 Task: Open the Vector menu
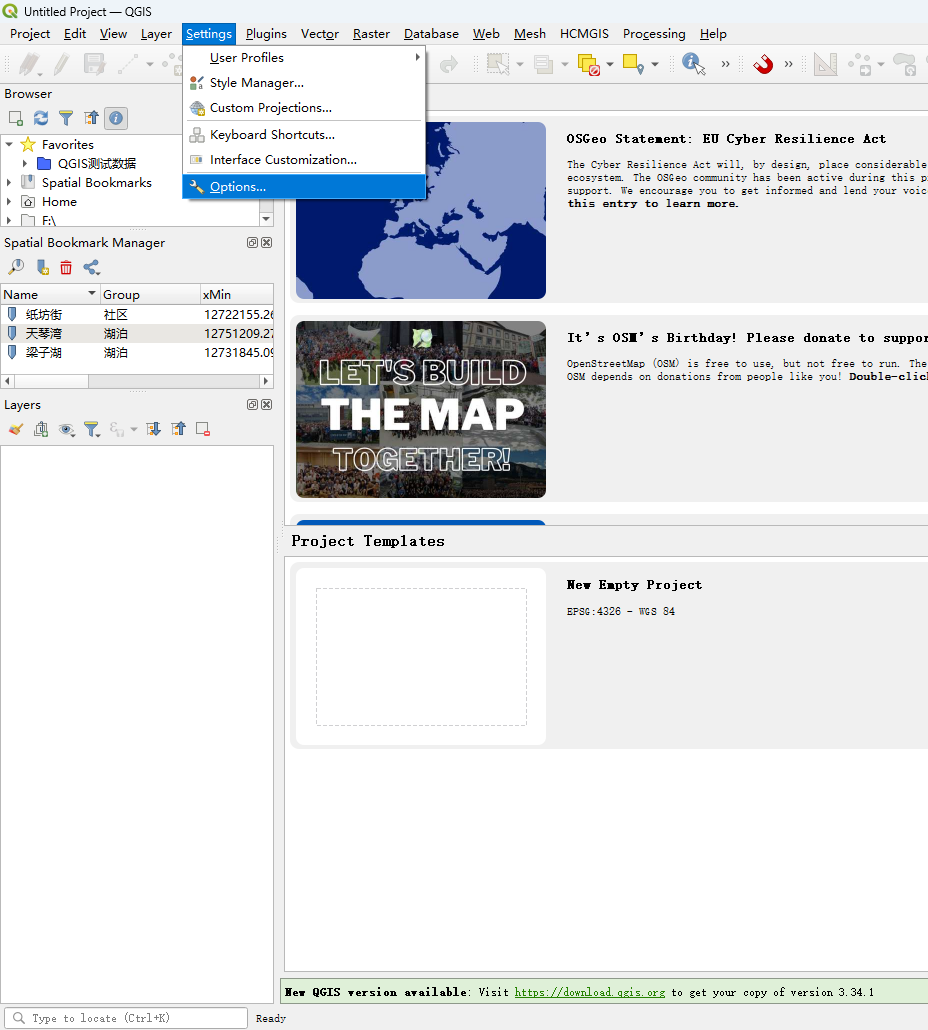320,34
